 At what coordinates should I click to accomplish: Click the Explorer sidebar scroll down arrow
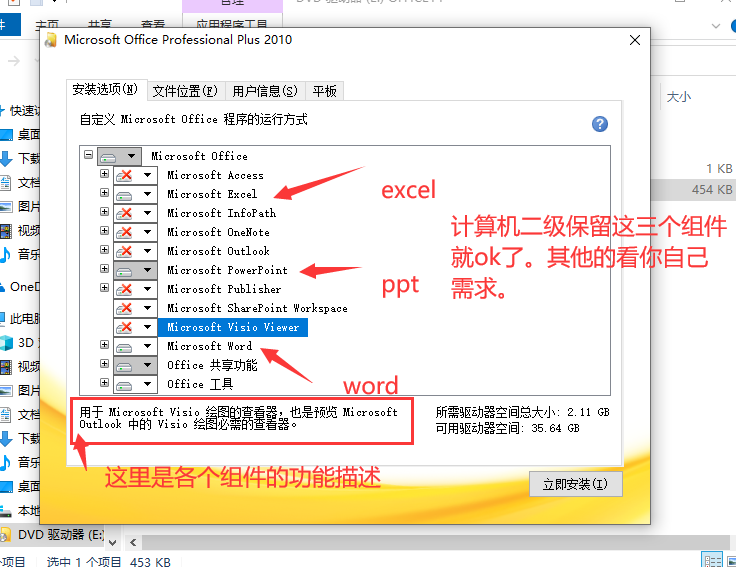pos(113,543)
